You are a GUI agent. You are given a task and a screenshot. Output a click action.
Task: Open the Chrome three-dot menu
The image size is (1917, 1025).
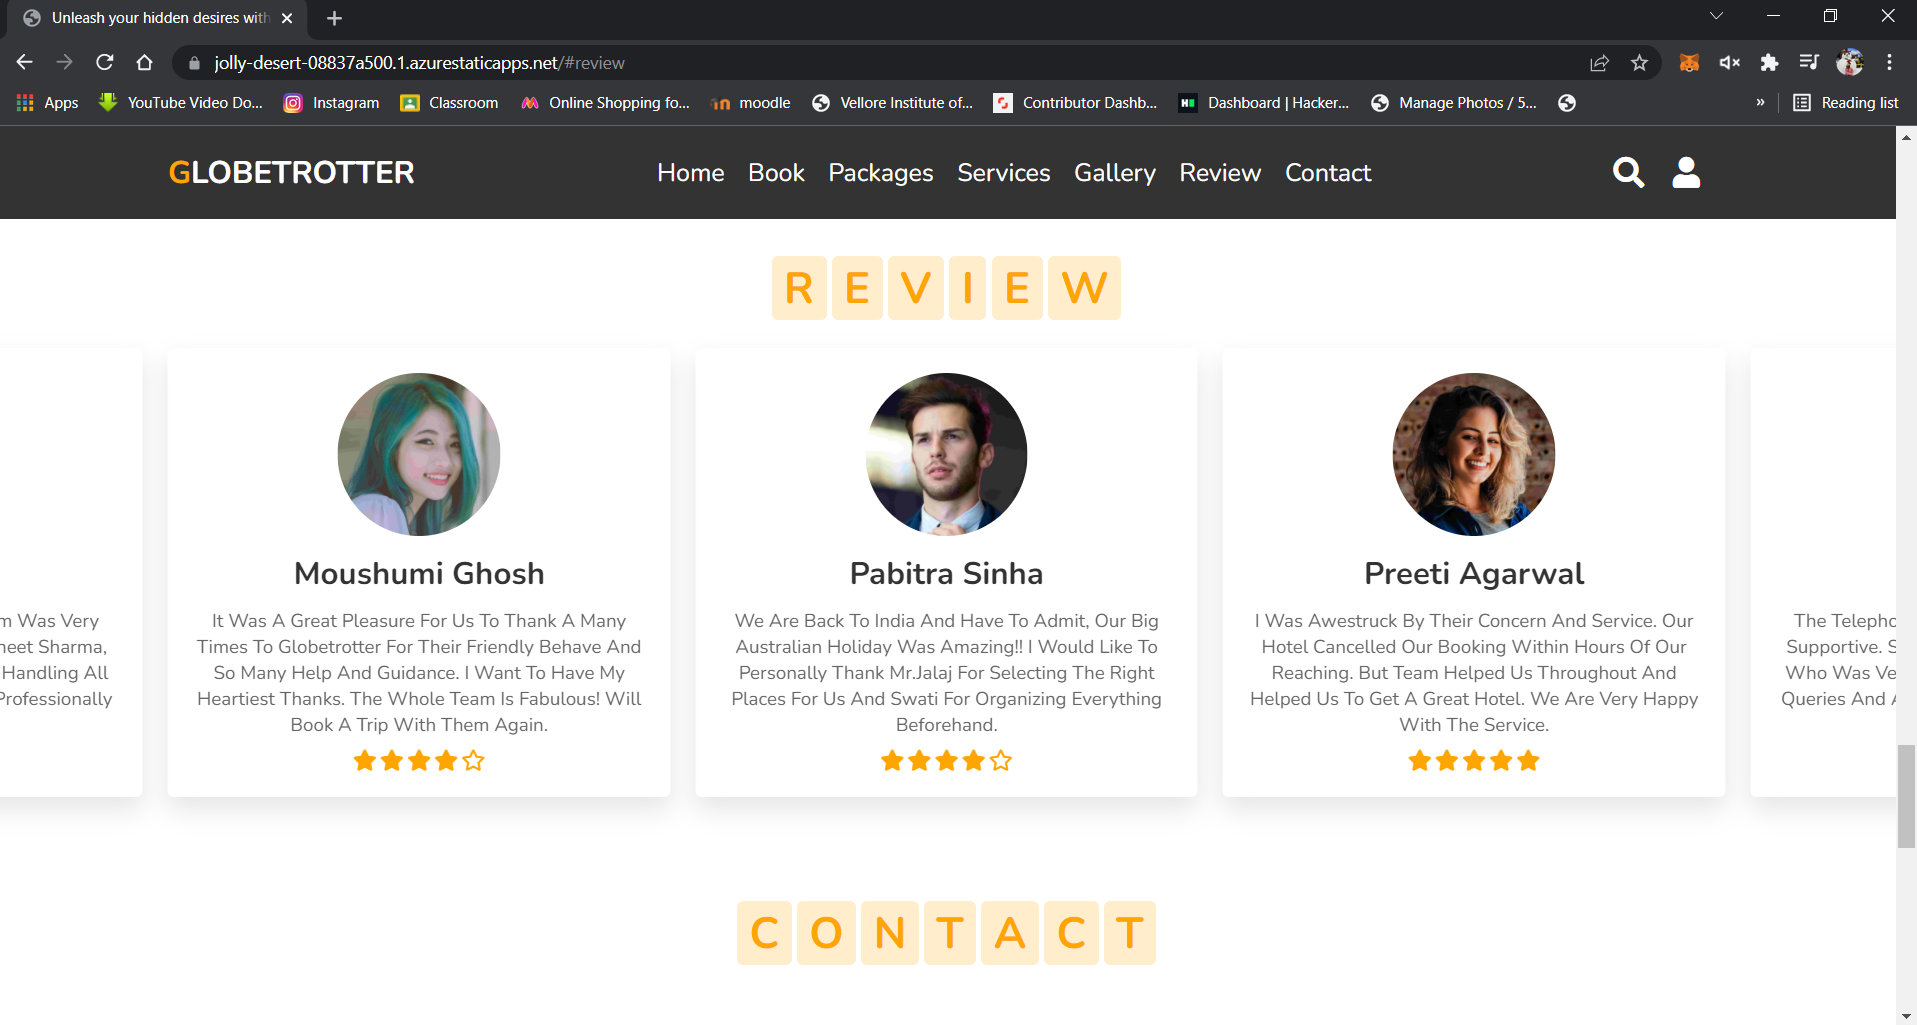click(x=1890, y=62)
